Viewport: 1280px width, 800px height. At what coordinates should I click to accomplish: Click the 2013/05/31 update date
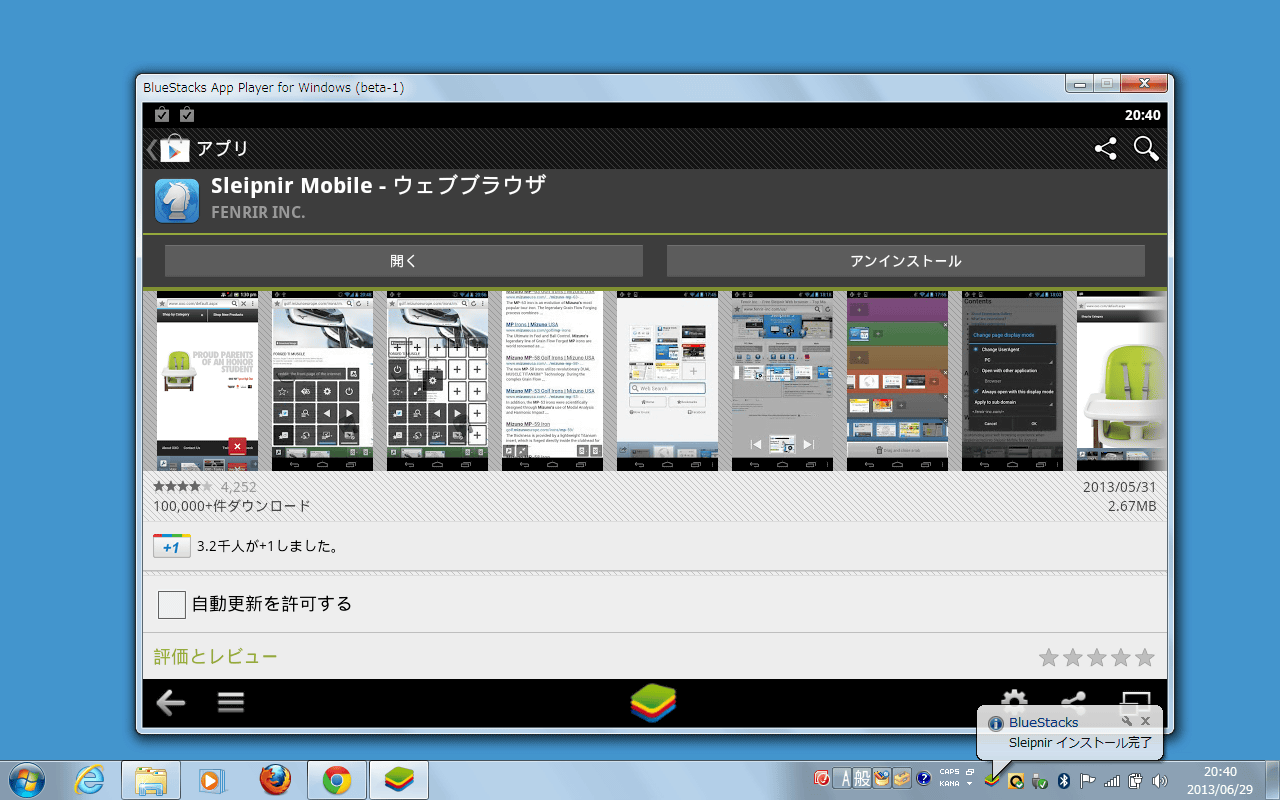(1119, 487)
